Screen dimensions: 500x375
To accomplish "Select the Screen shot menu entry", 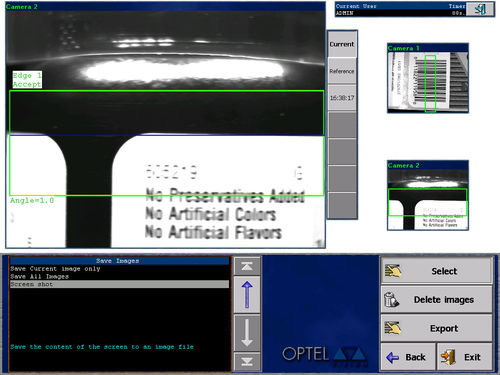I will coord(119,284).
